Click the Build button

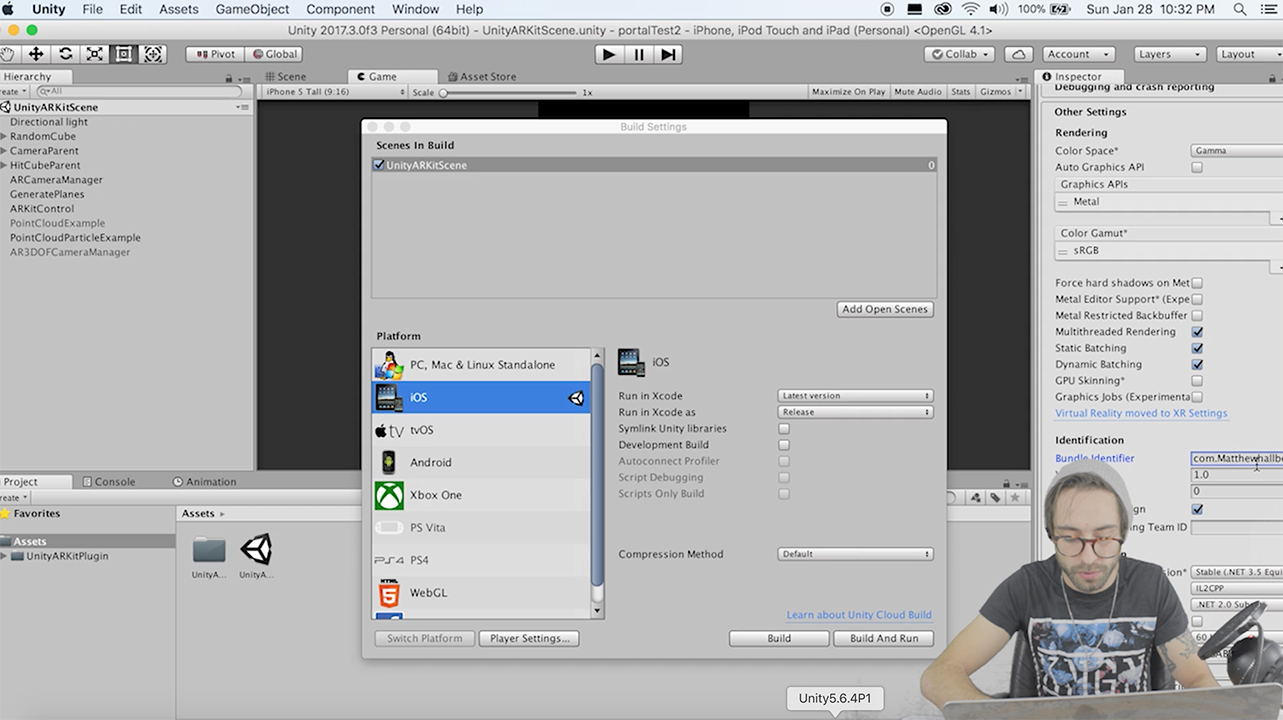point(779,638)
